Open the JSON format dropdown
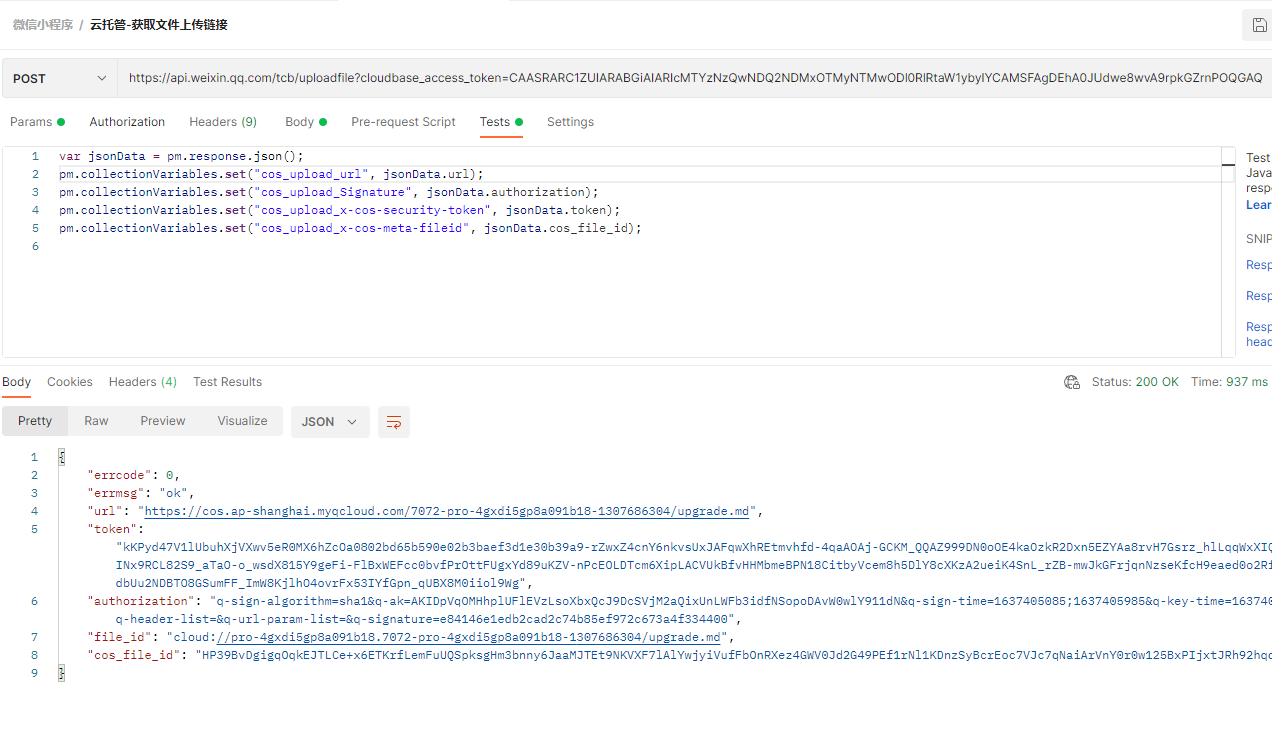The image size is (1272, 739). click(330, 422)
